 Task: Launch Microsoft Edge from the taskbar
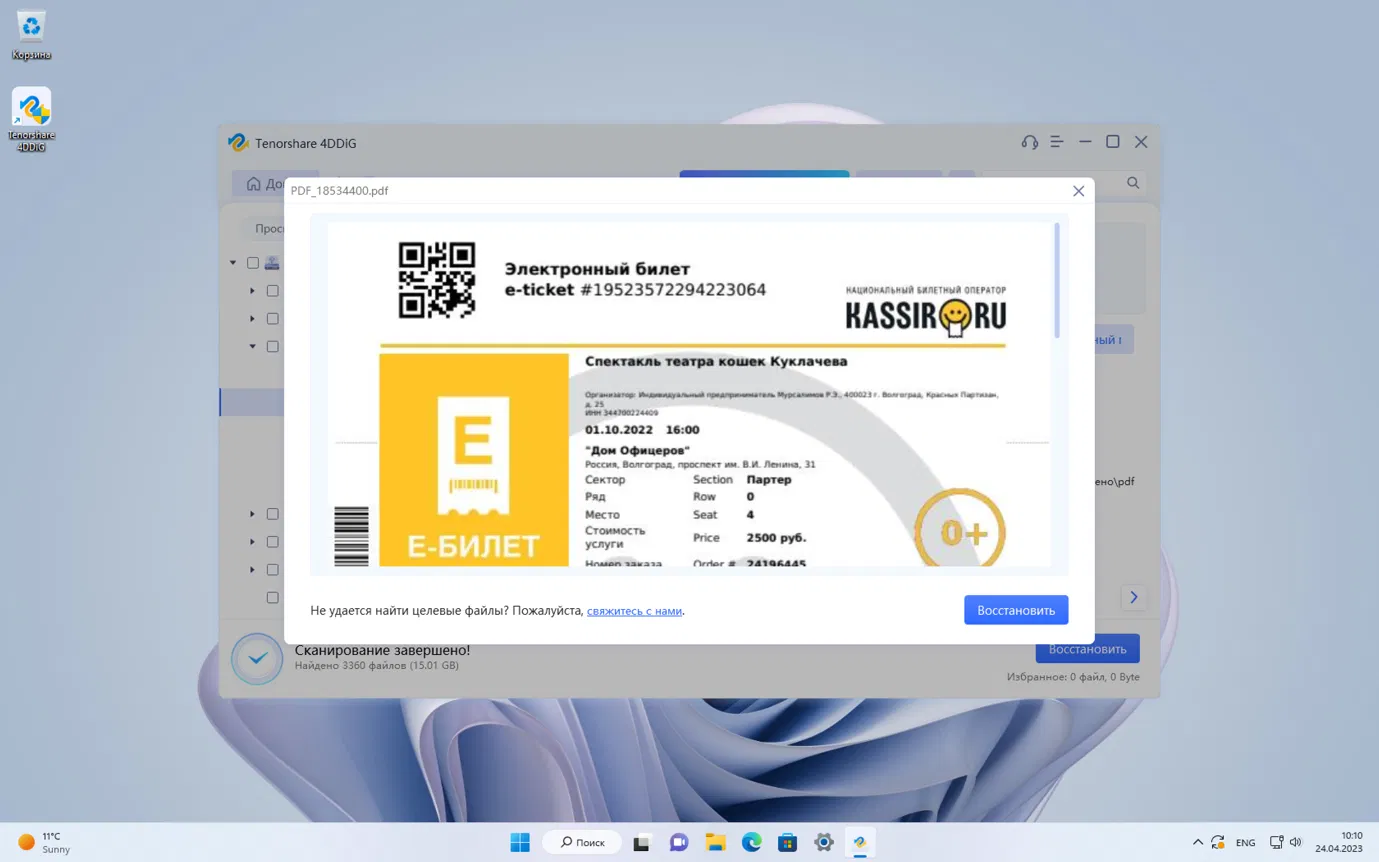751,842
